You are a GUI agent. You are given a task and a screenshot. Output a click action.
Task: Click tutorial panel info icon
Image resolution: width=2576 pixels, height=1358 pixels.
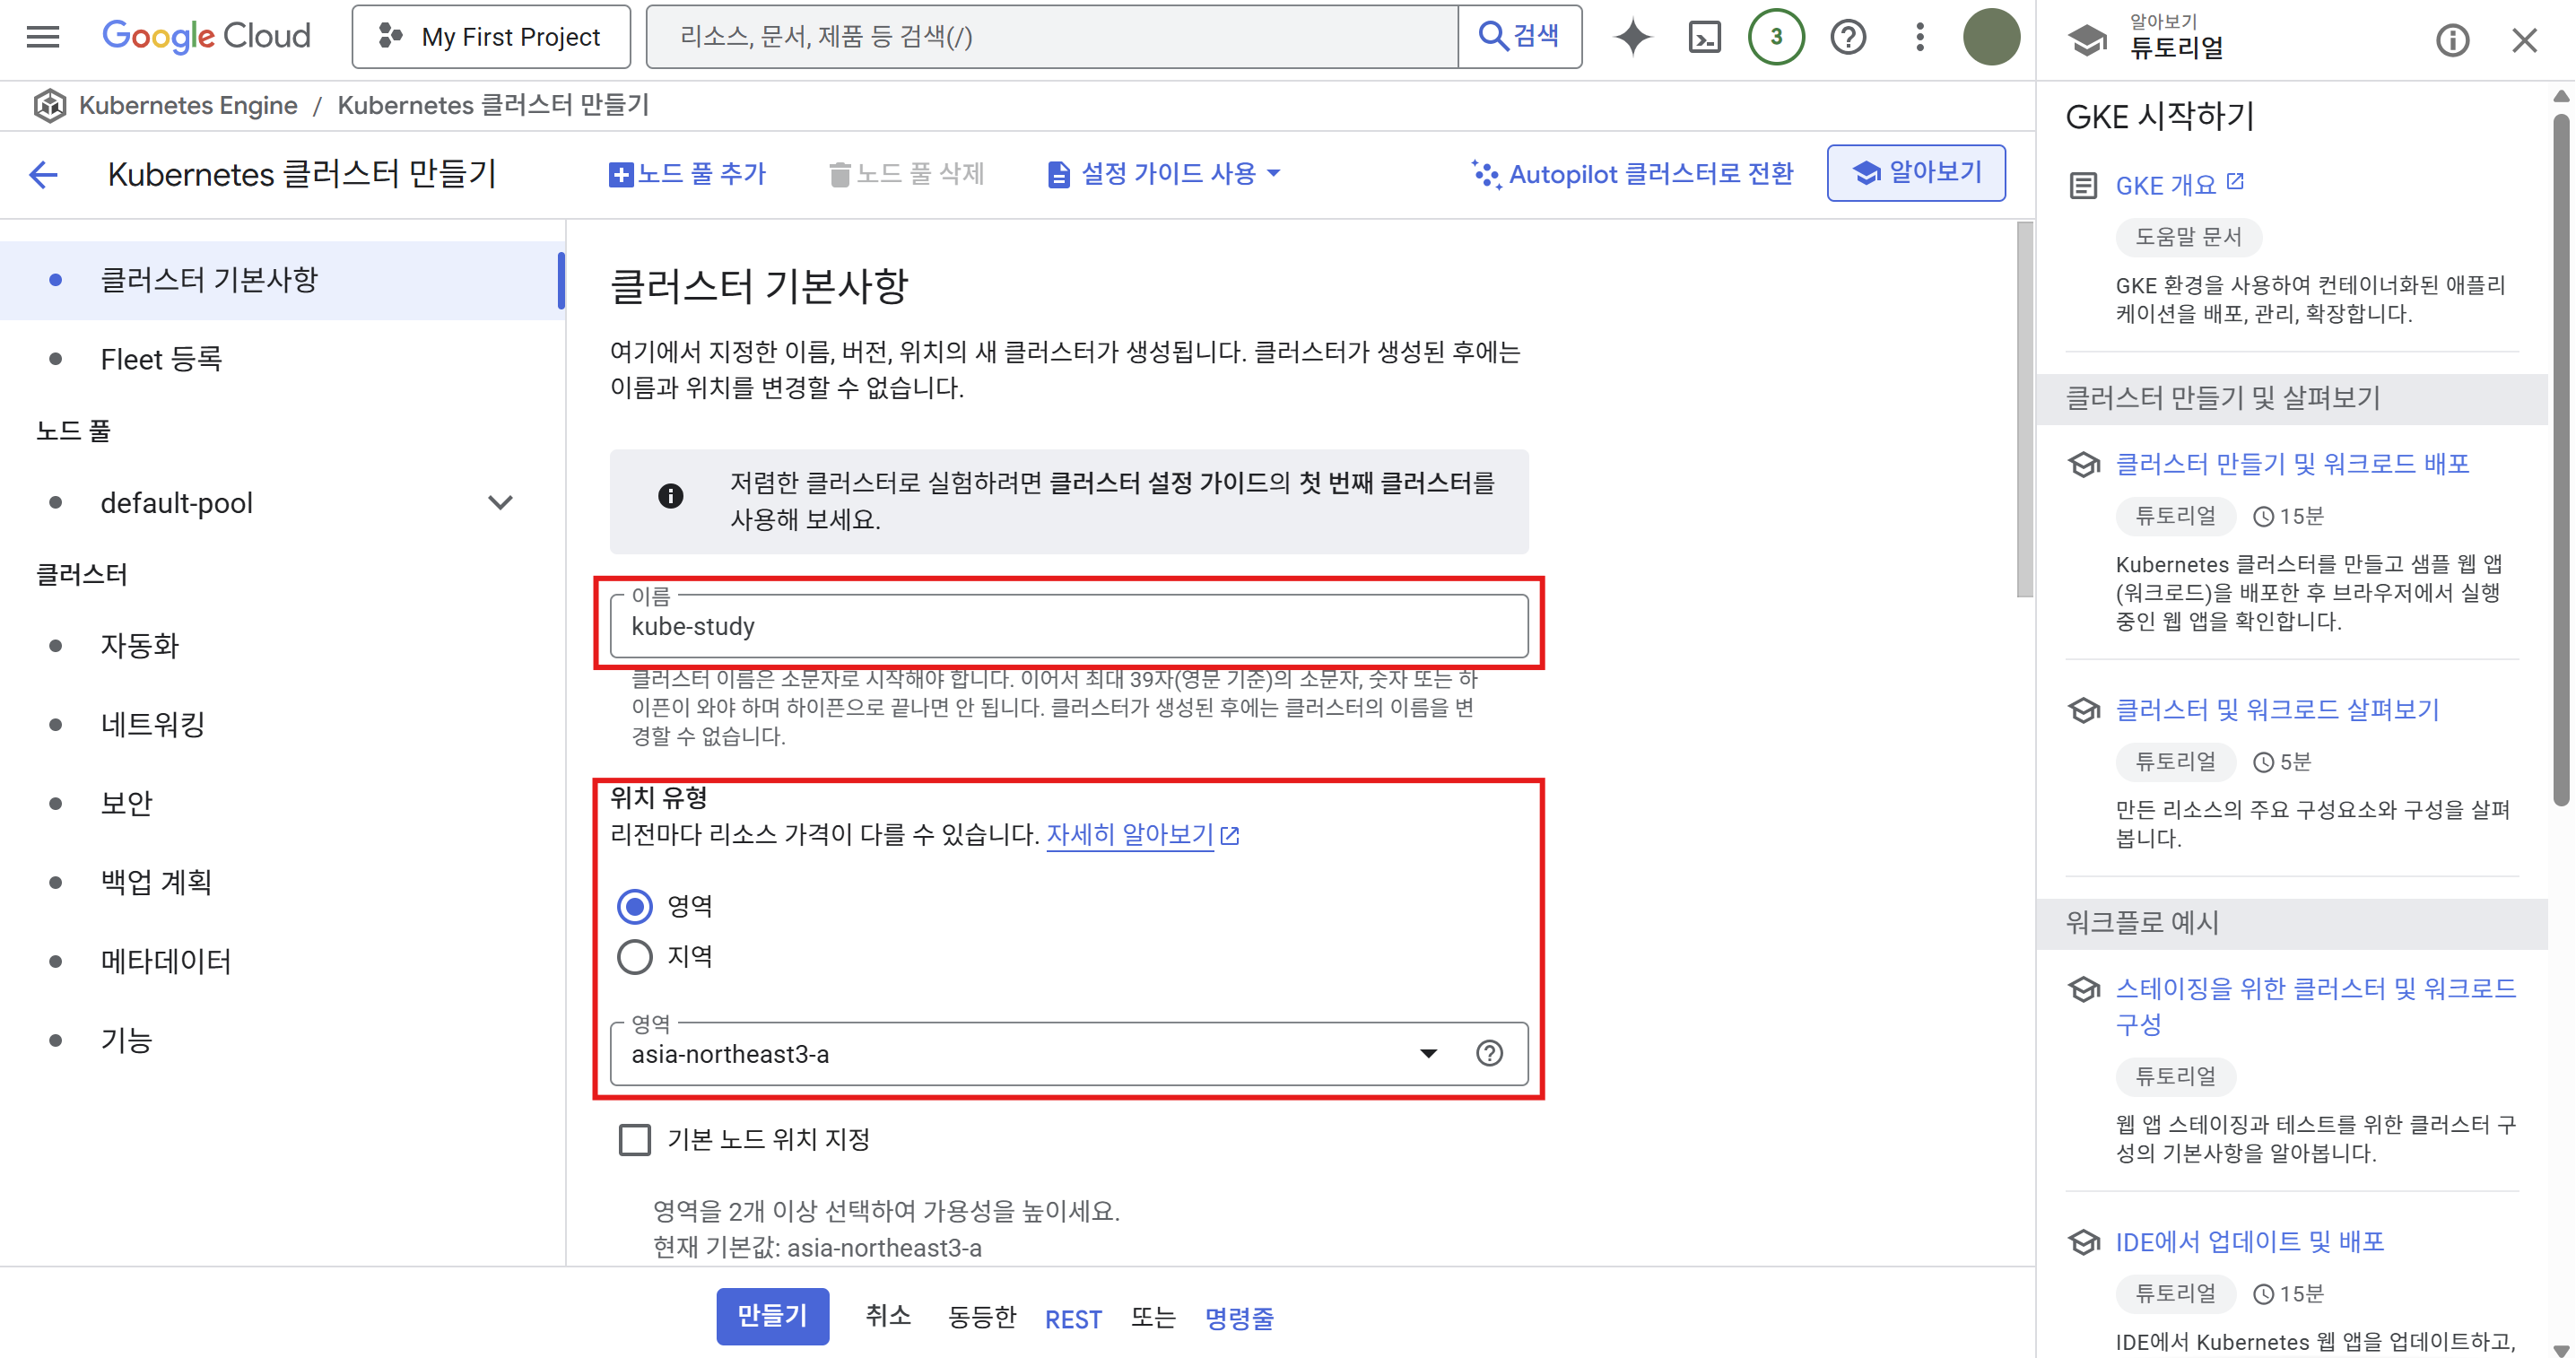point(2452,41)
